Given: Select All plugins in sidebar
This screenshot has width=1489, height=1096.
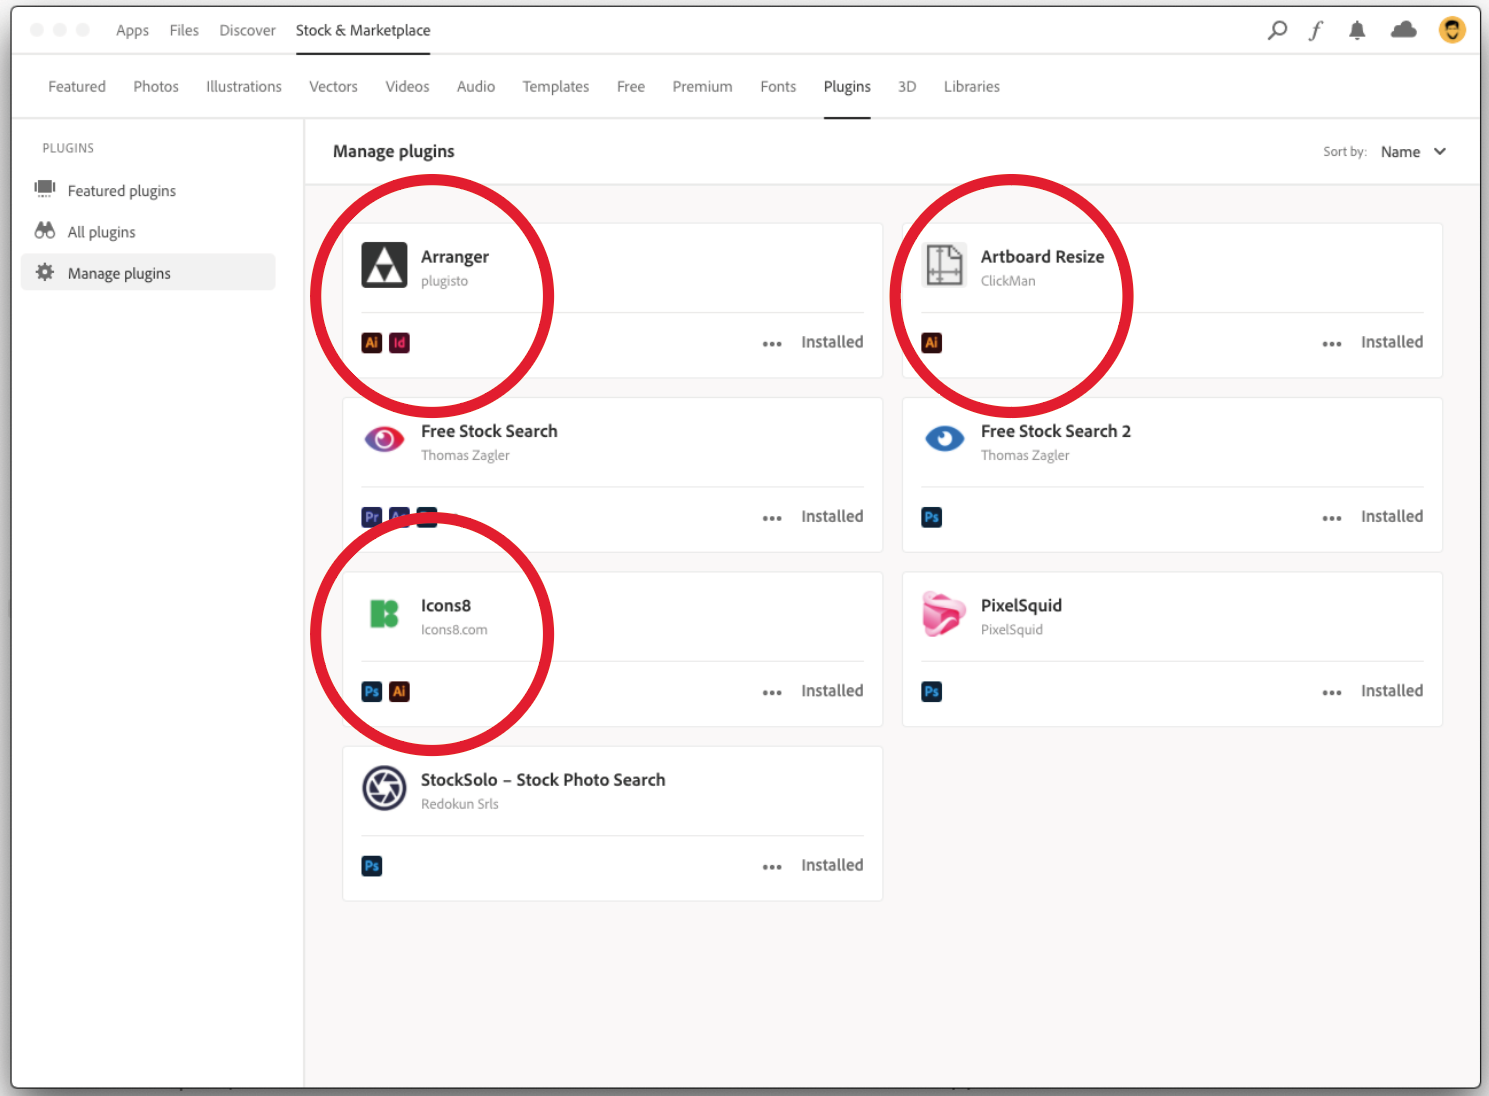Looking at the screenshot, I should click(101, 232).
